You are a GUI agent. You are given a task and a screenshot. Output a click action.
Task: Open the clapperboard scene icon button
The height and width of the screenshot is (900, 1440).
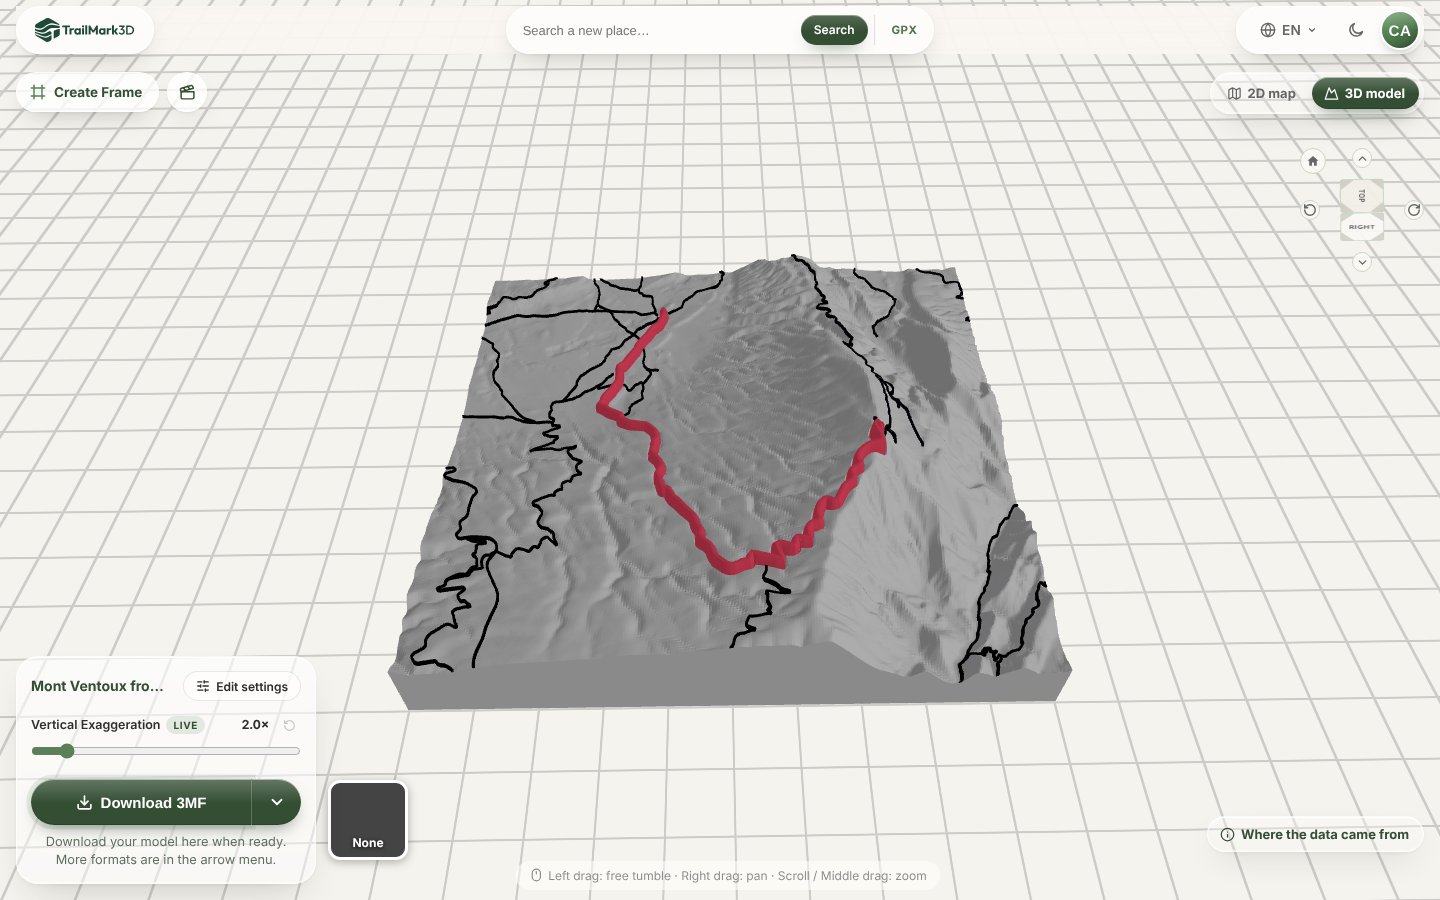click(187, 92)
